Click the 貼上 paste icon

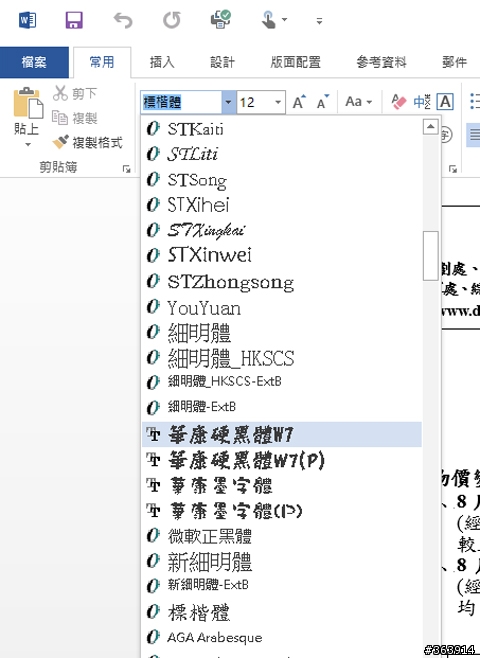click(28, 103)
